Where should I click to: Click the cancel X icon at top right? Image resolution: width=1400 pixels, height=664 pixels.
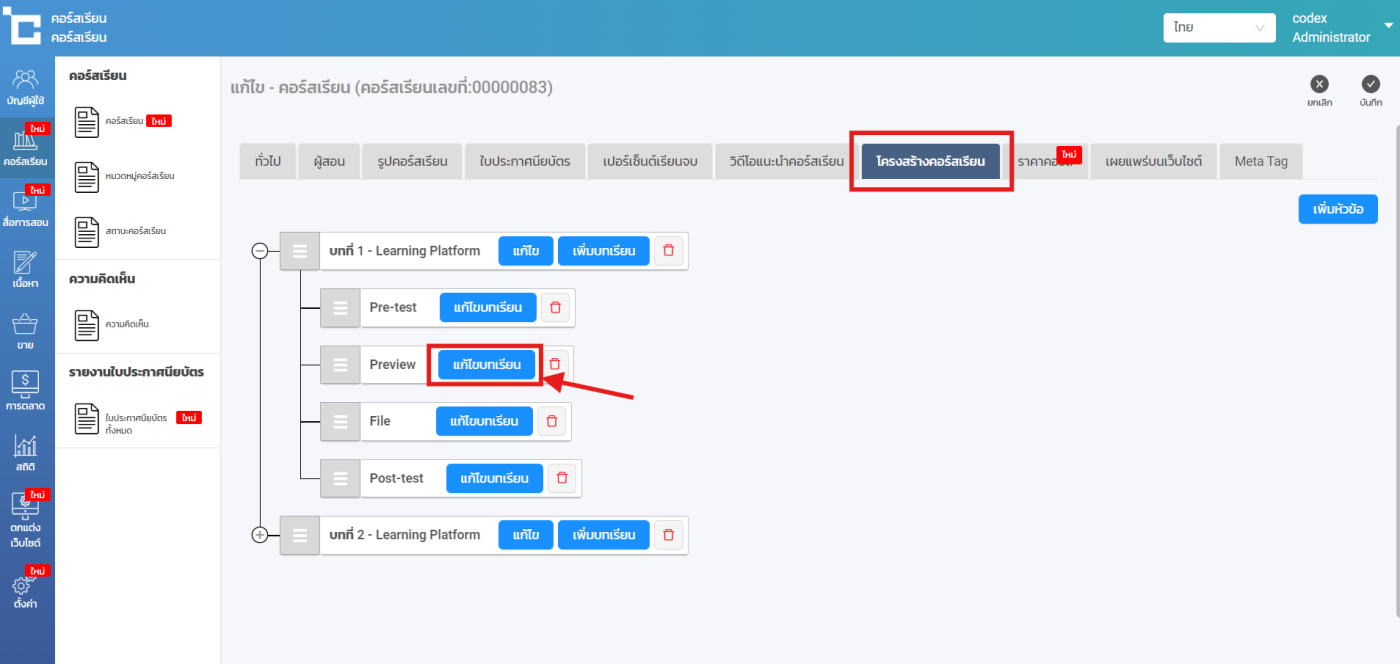pos(1319,85)
